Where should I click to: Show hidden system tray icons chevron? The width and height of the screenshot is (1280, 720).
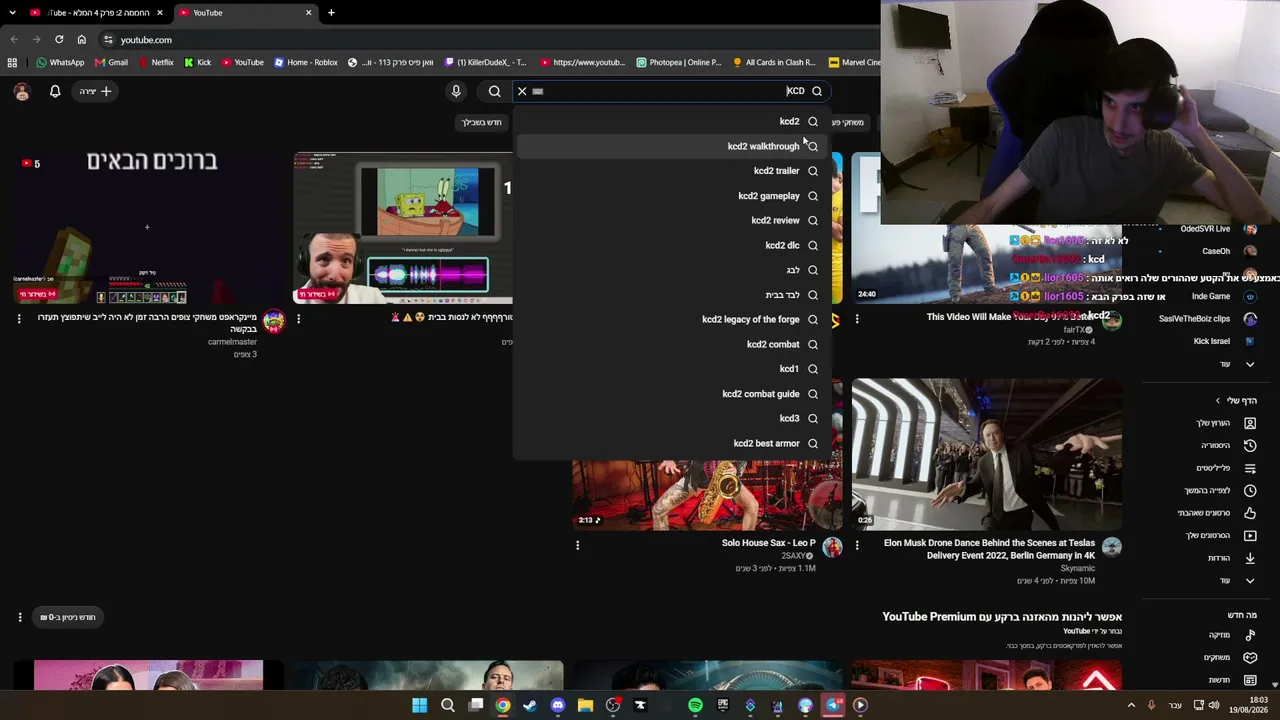(x=1131, y=706)
